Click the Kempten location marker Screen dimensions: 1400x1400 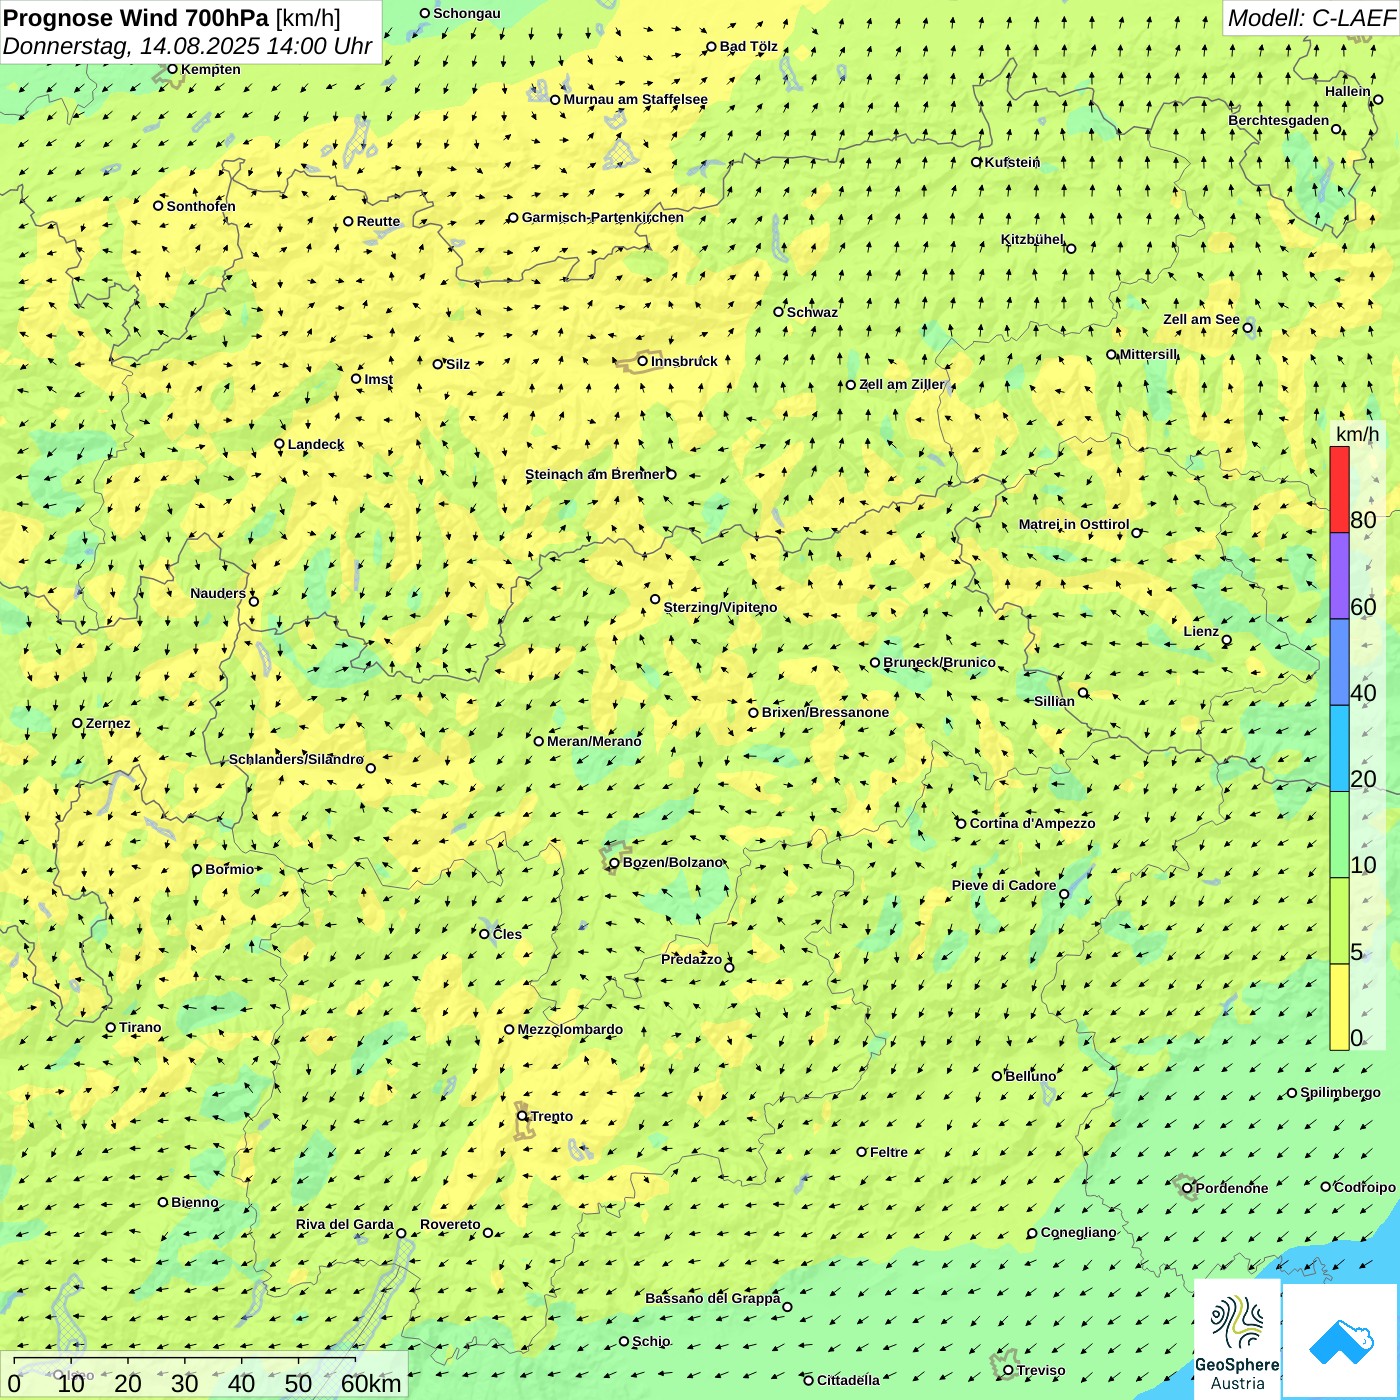(x=172, y=69)
